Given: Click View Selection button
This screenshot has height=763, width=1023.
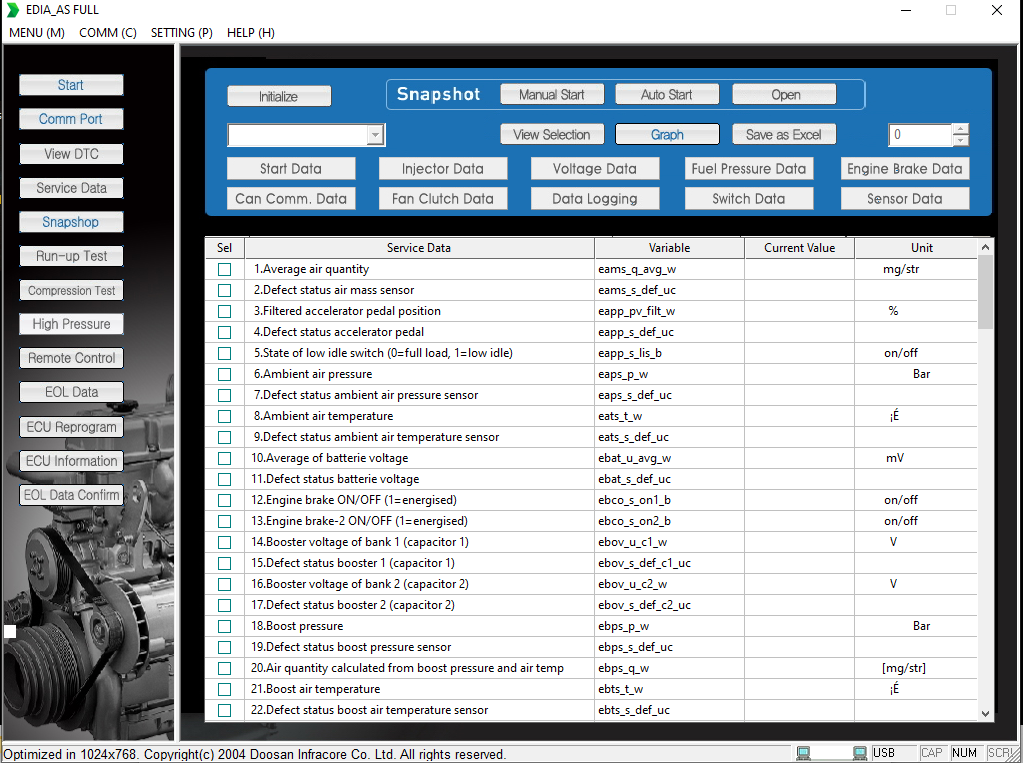Looking at the screenshot, I should pos(552,134).
